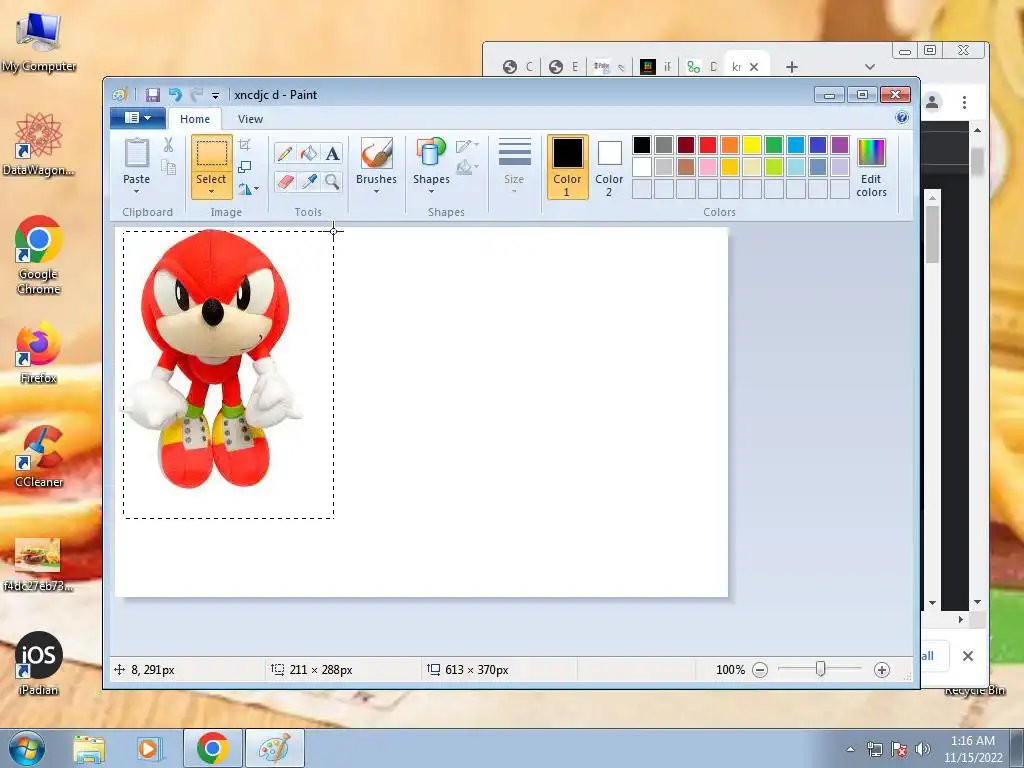
Task: Select the Color picker eyedropper tool
Action: click(309, 181)
